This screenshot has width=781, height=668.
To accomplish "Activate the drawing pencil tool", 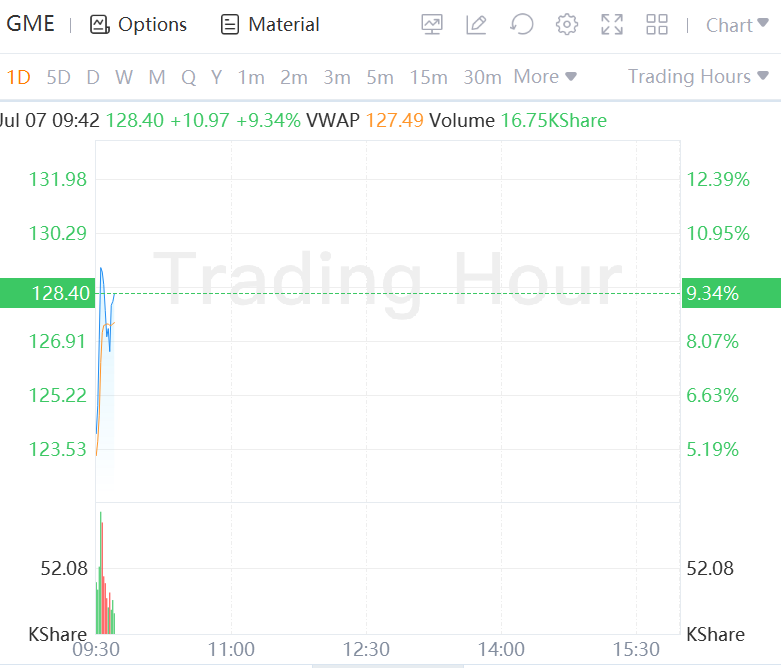I will click(476, 25).
